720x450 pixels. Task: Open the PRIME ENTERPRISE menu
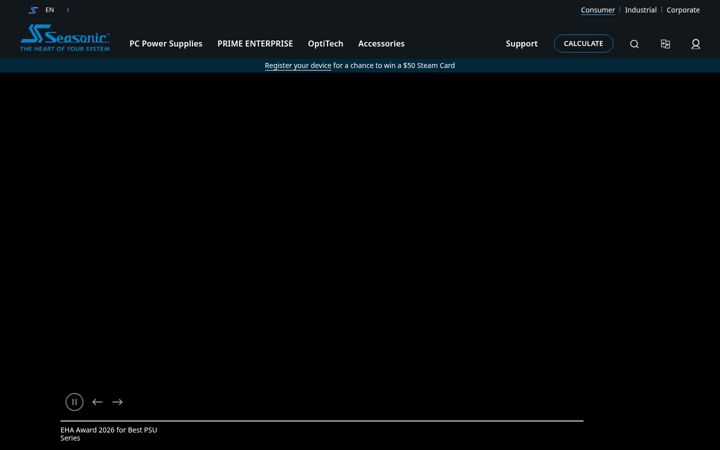click(255, 44)
